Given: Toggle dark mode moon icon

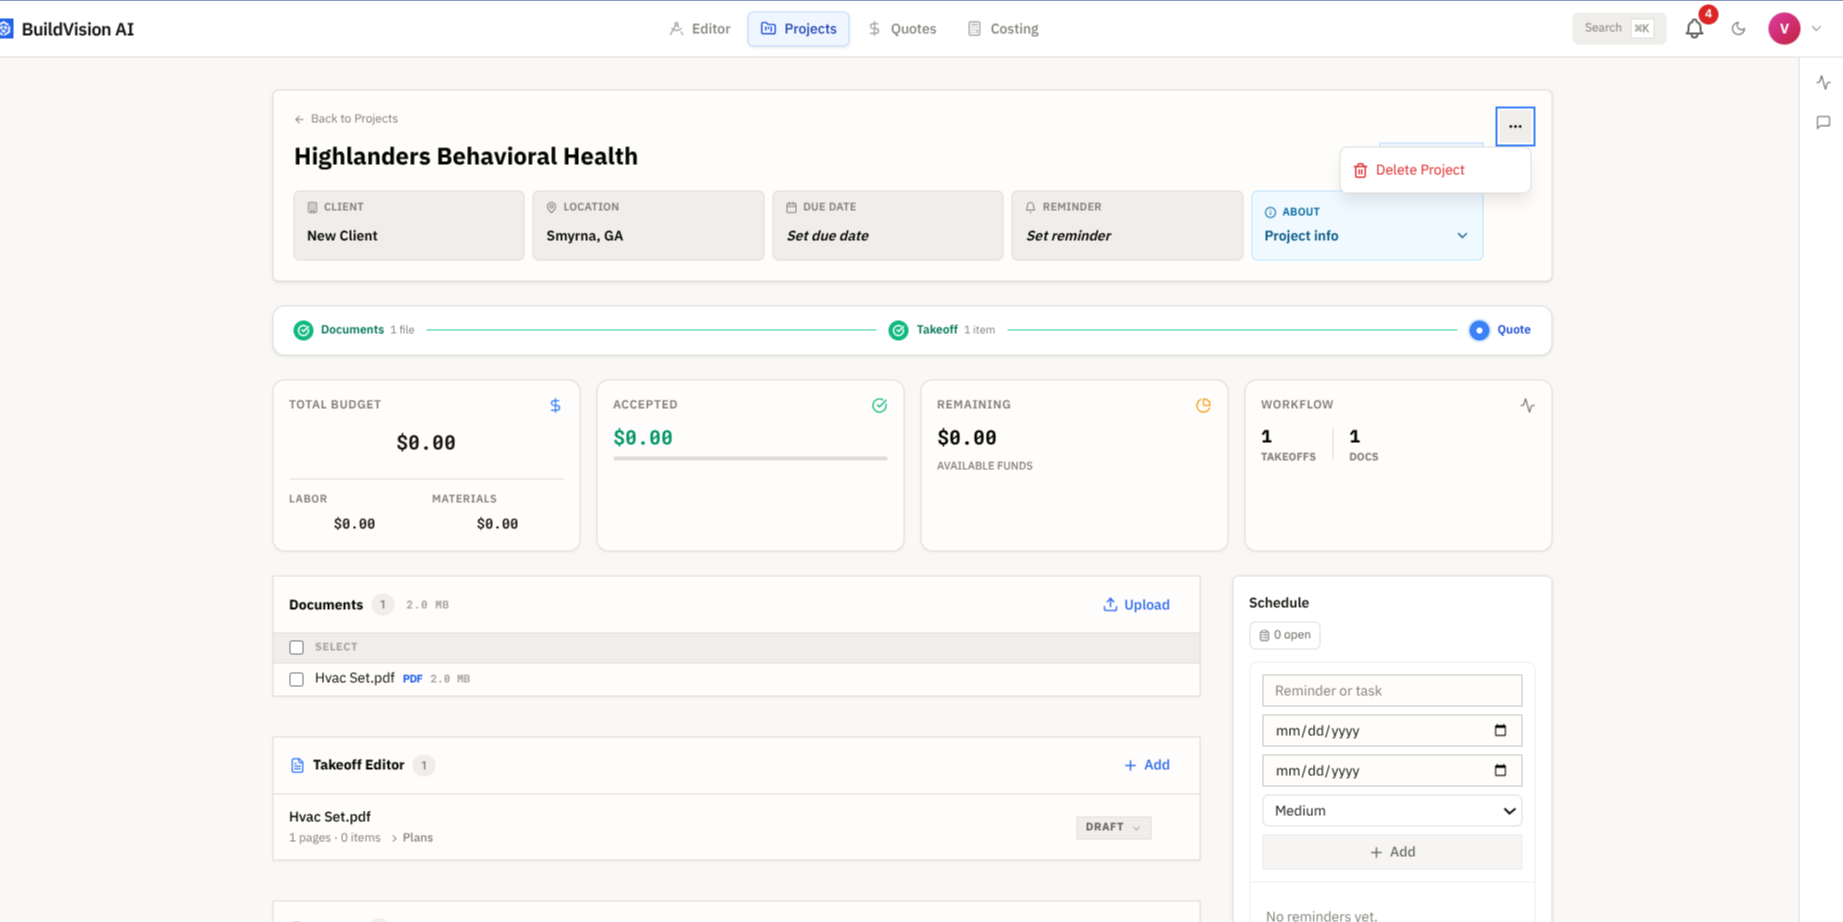Looking at the screenshot, I should tap(1739, 29).
